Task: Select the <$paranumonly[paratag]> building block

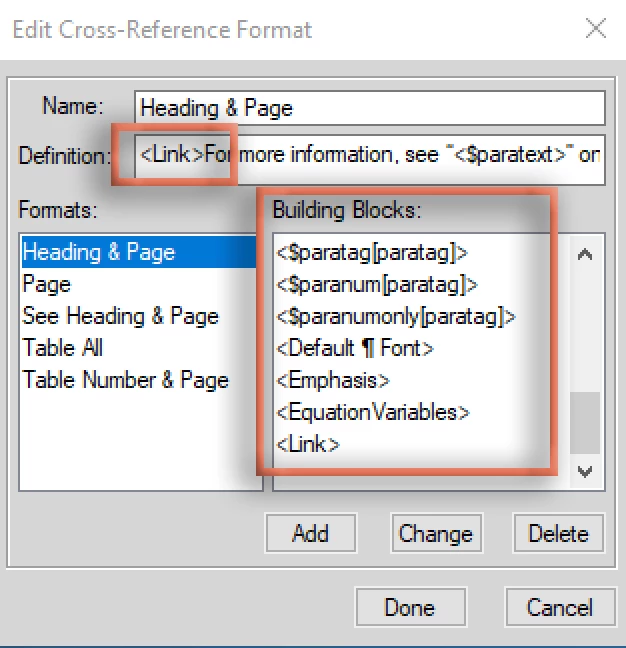Action: coord(396,317)
